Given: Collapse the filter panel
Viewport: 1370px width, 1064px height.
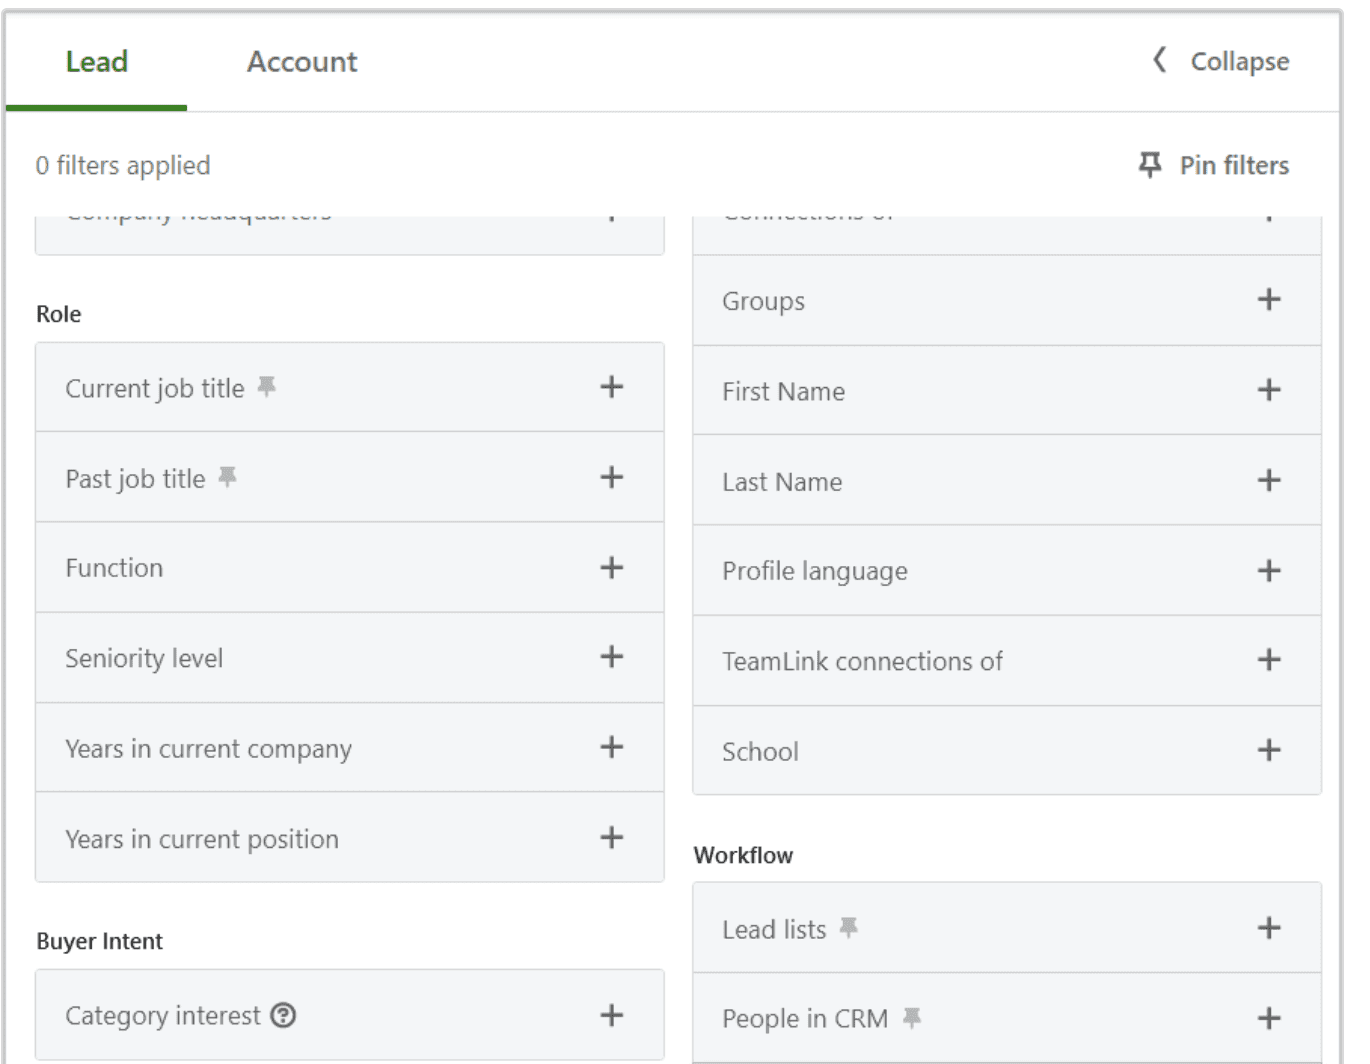Looking at the screenshot, I should 1221,61.
